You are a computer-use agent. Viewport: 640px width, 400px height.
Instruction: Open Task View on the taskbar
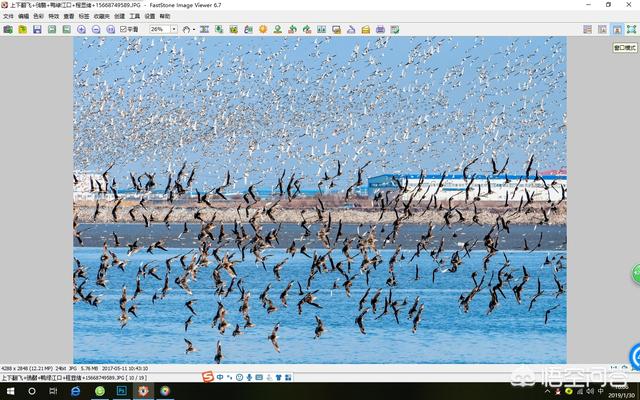pyautogui.click(x=53, y=391)
